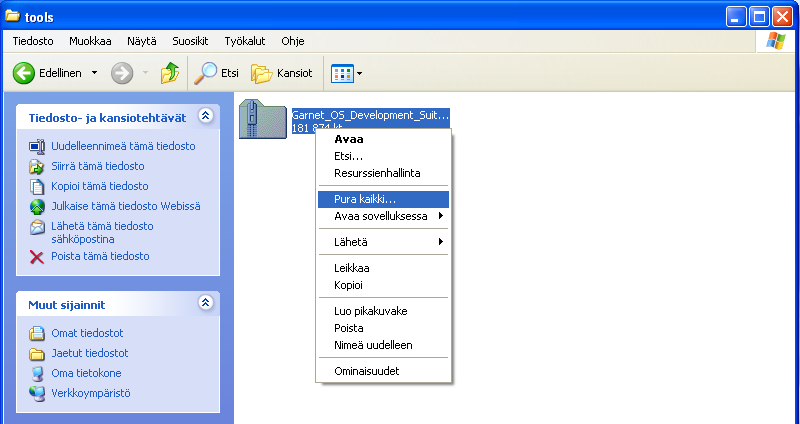This screenshot has width=800, height=424.
Task: Choose Avaa in the context menu
Action: 384,139
